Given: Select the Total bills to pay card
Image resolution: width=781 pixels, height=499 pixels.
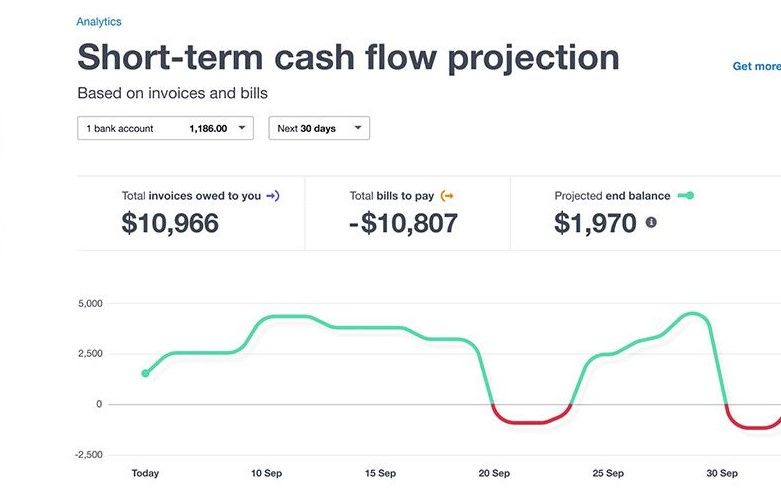Looking at the screenshot, I should click(x=407, y=213).
